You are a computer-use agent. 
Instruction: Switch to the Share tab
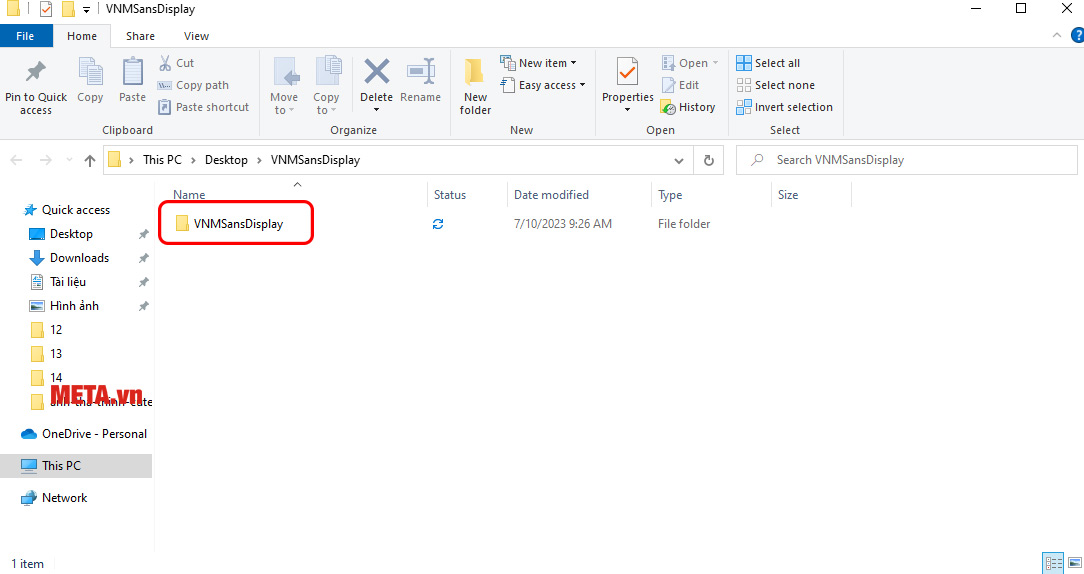tap(140, 36)
